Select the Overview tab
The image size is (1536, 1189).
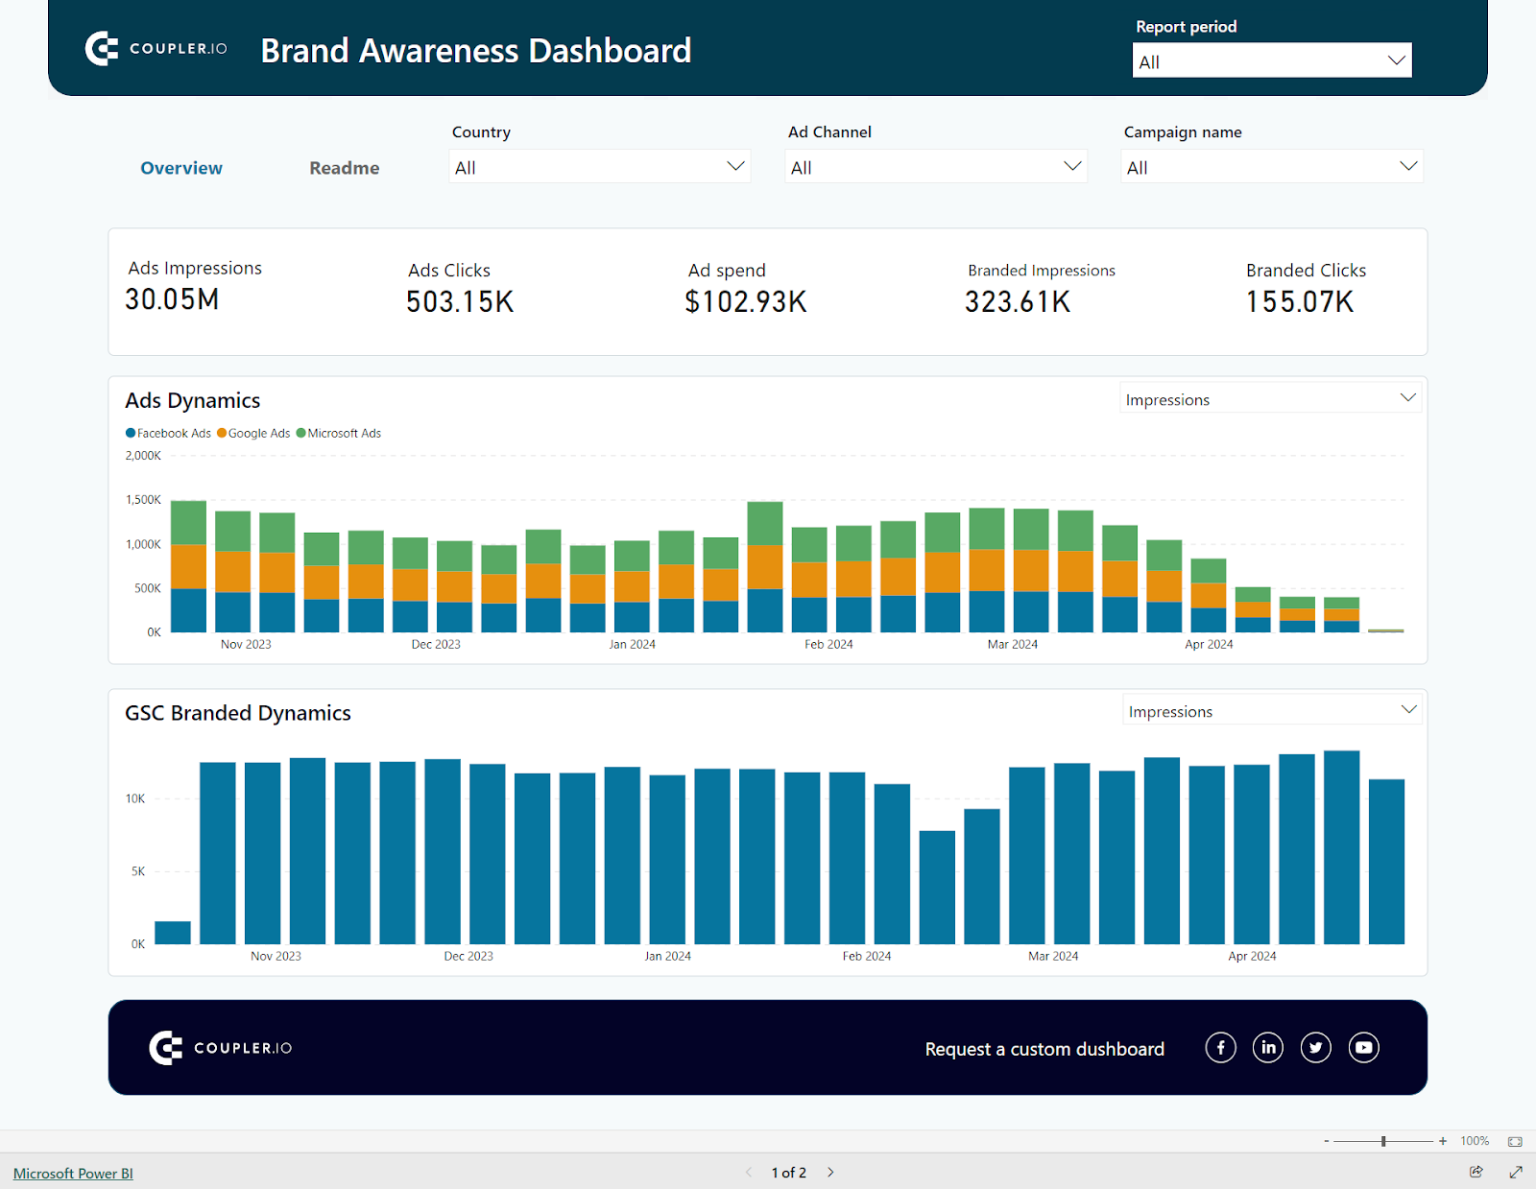(x=181, y=167)
